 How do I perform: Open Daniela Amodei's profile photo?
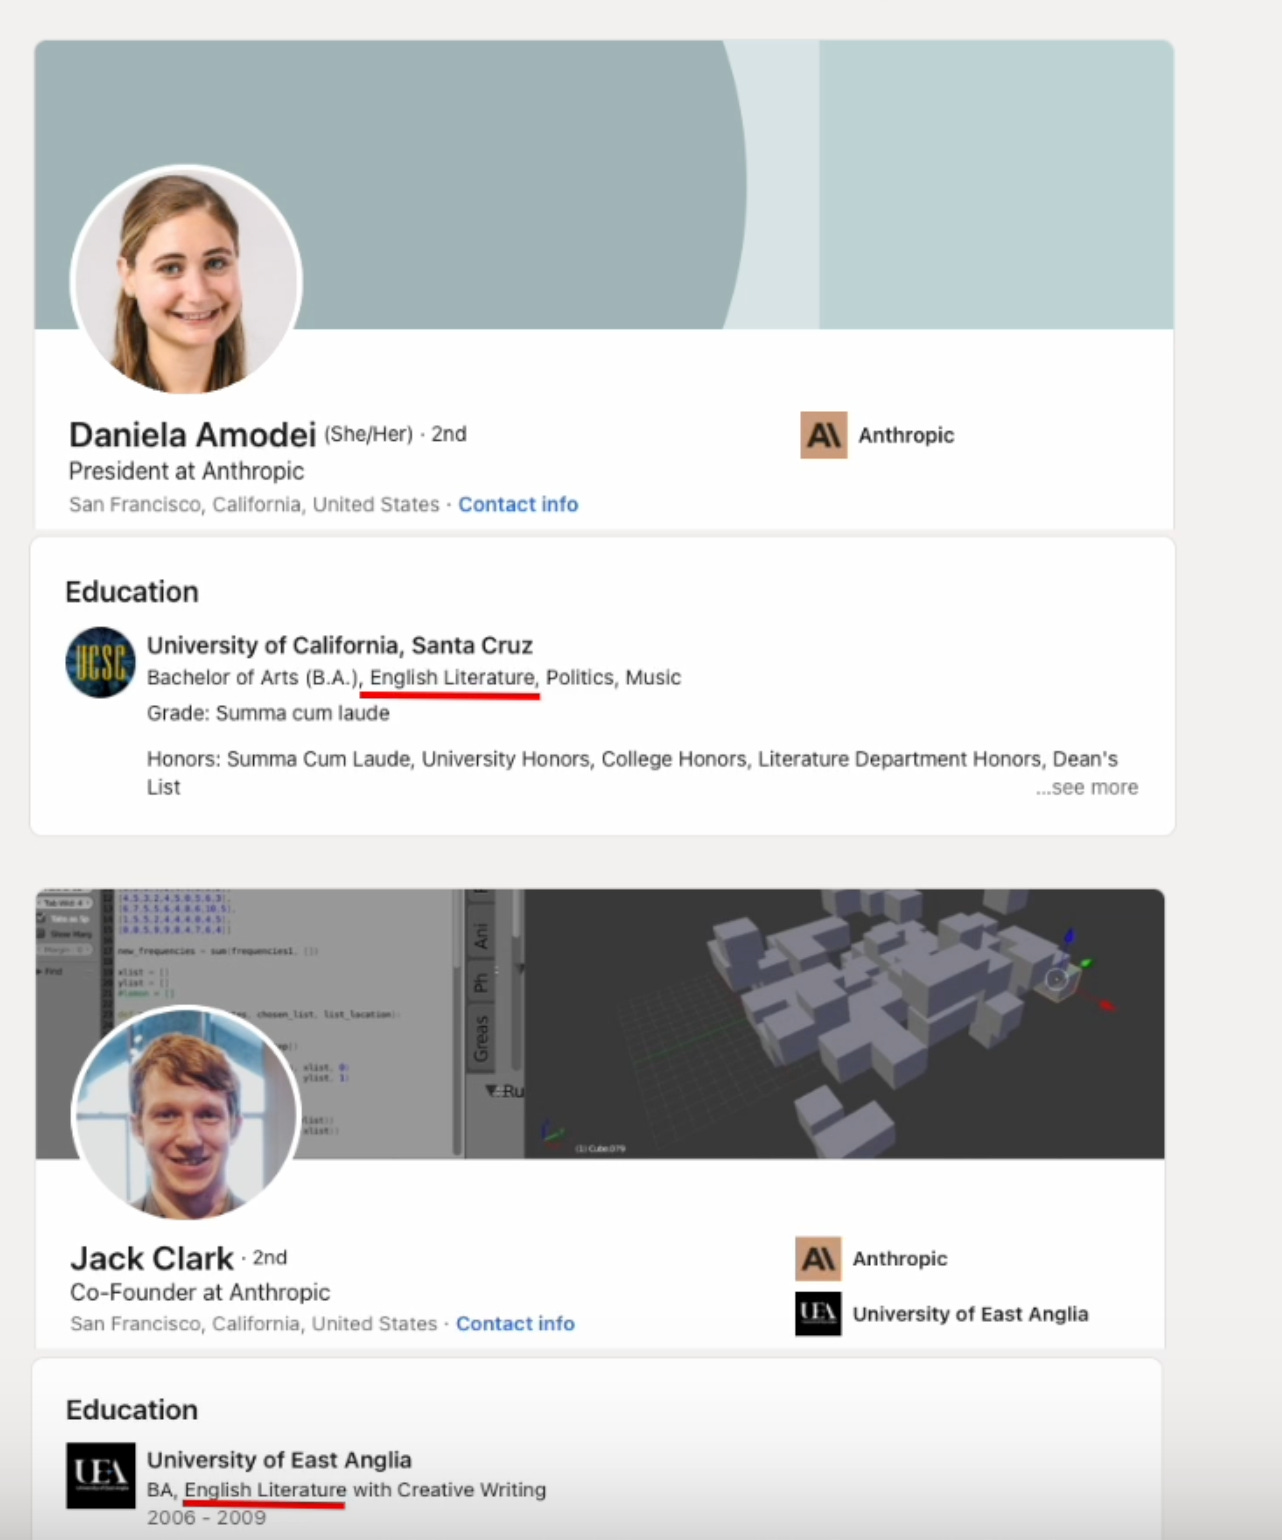coord(186,281)
